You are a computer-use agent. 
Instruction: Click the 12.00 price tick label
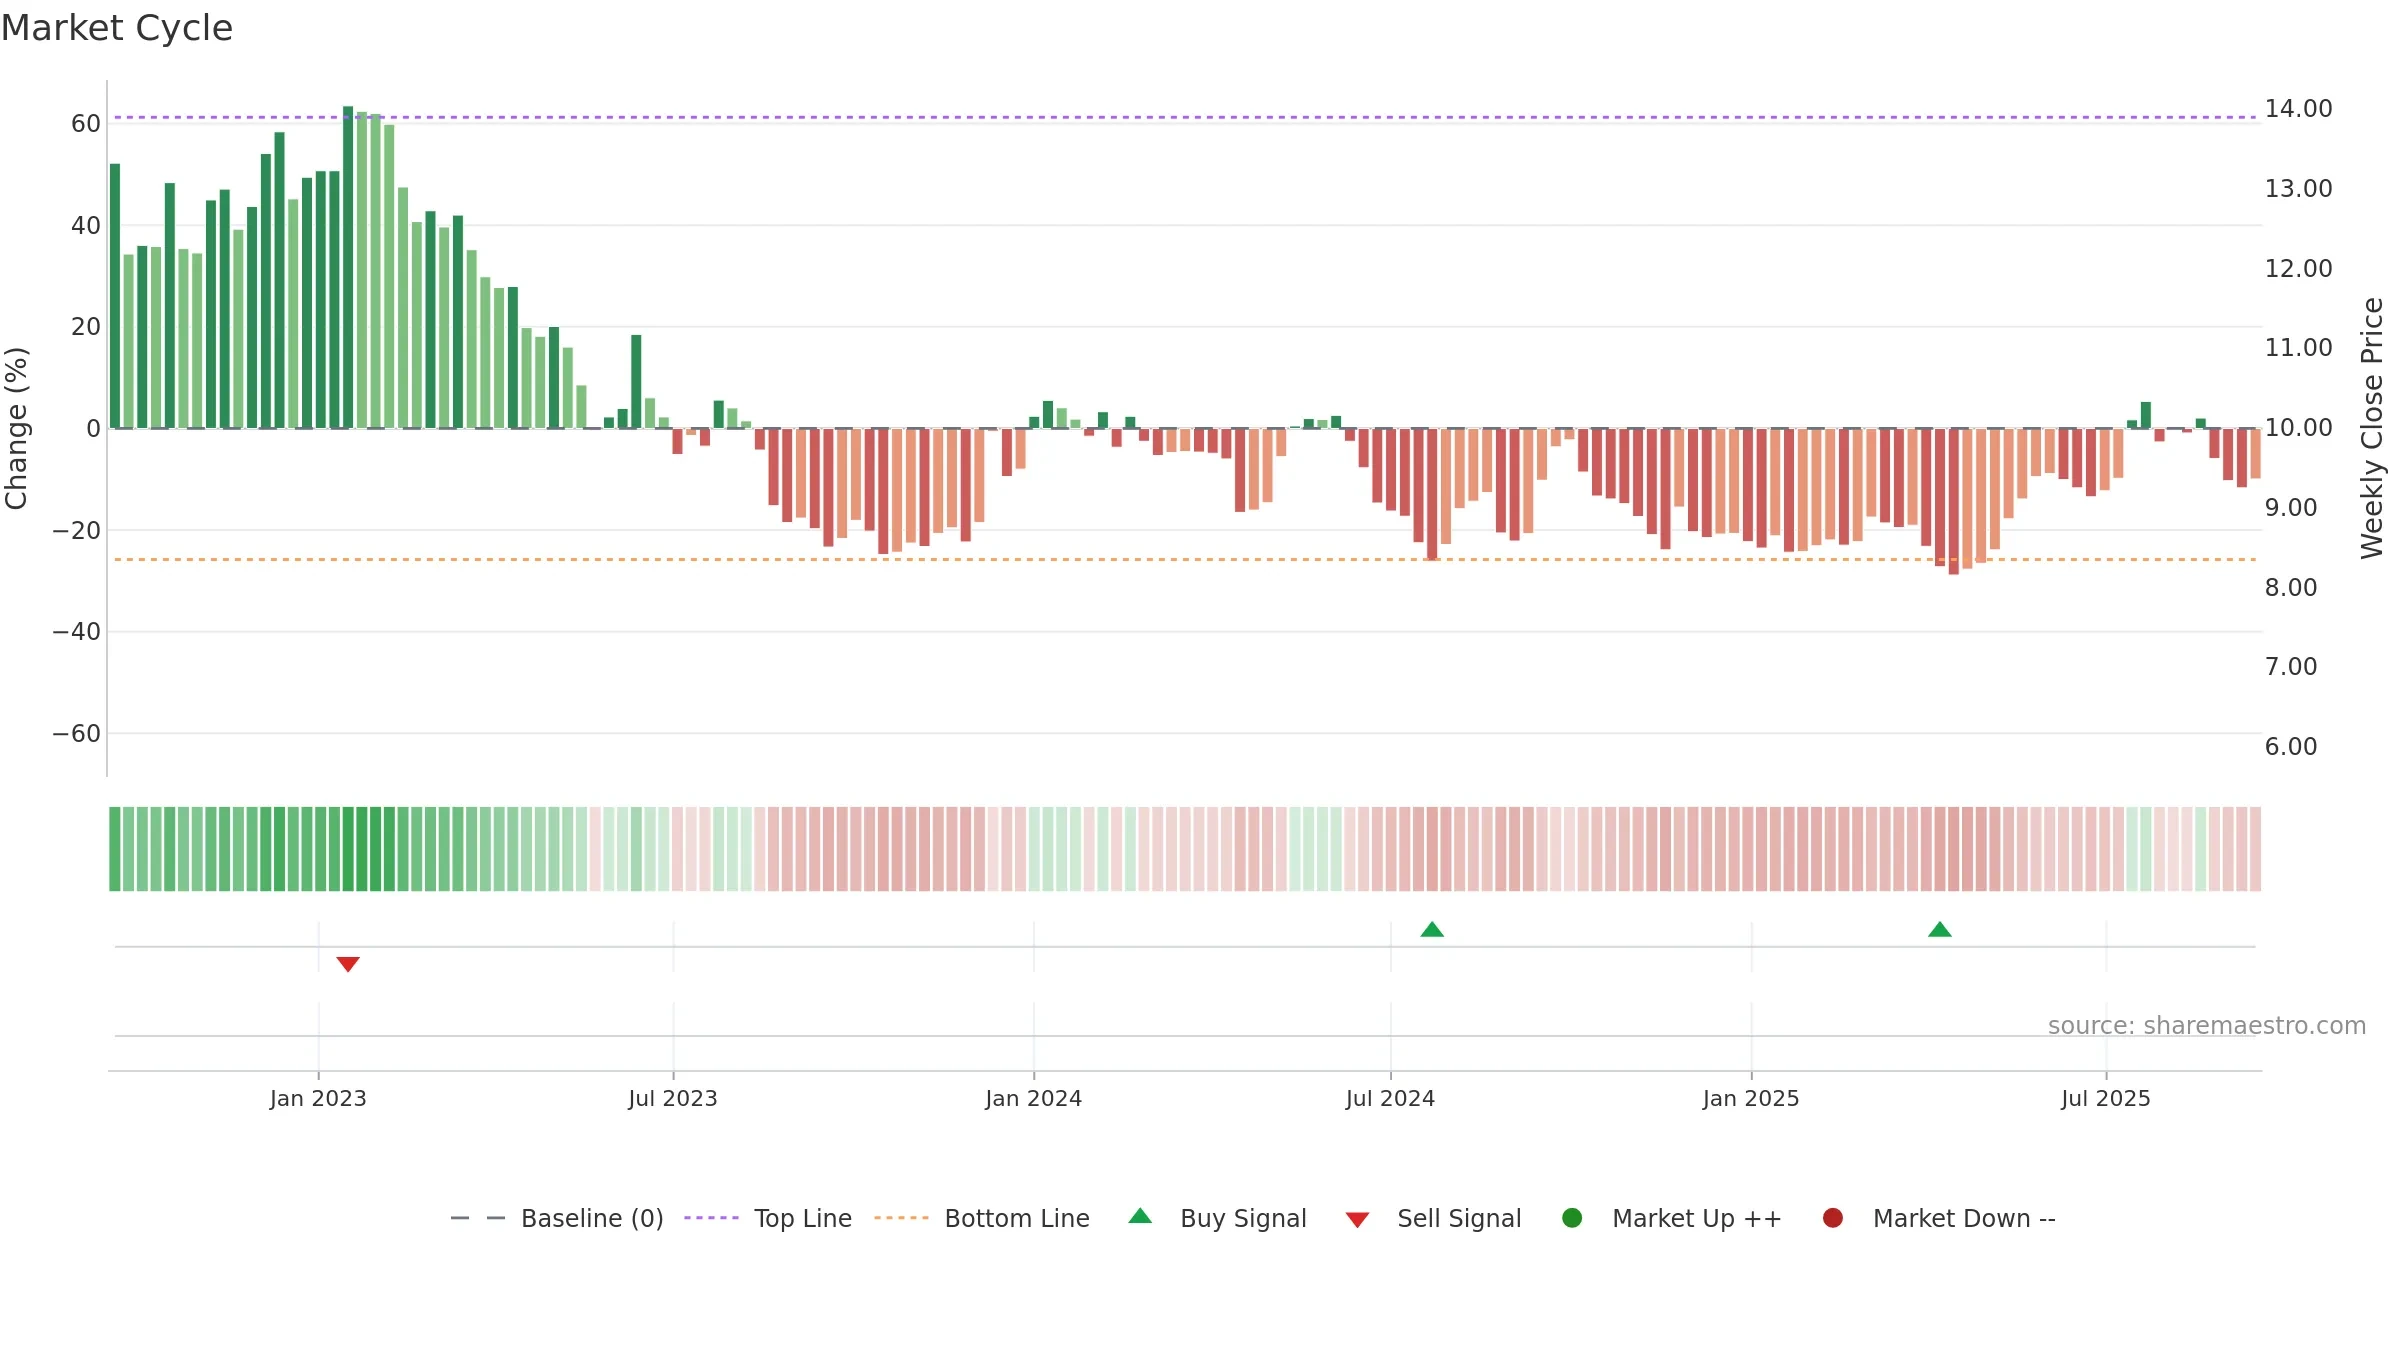click(2298, 269)
